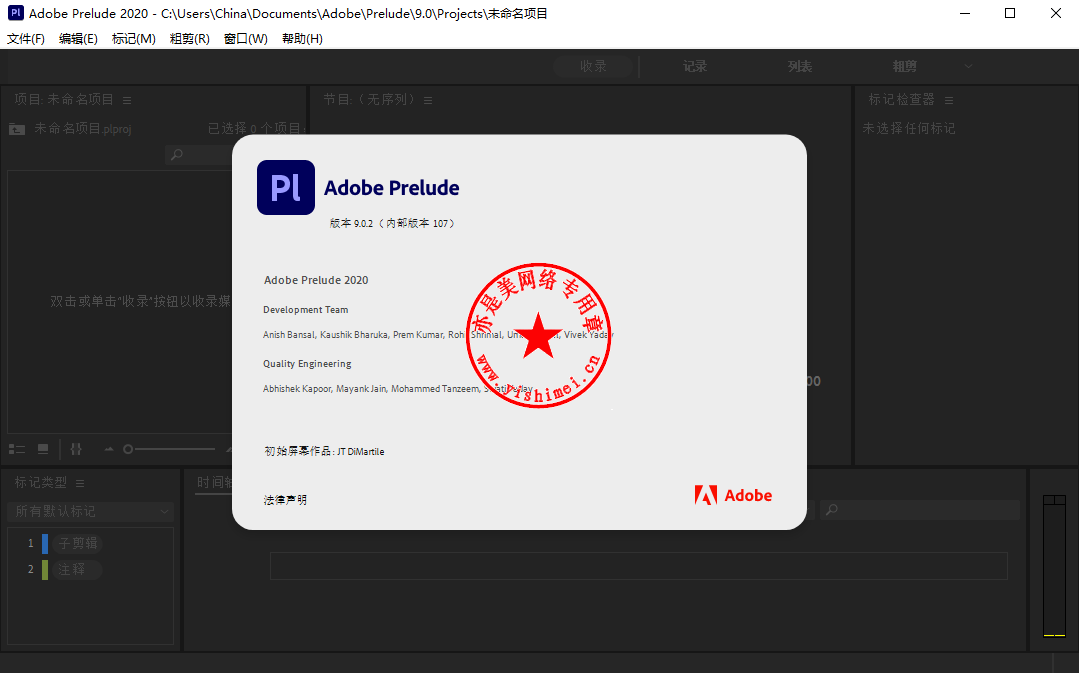Click the green color swatch for 注释
The width and height of the screenshot is (1079, 673).
[45, 570]
